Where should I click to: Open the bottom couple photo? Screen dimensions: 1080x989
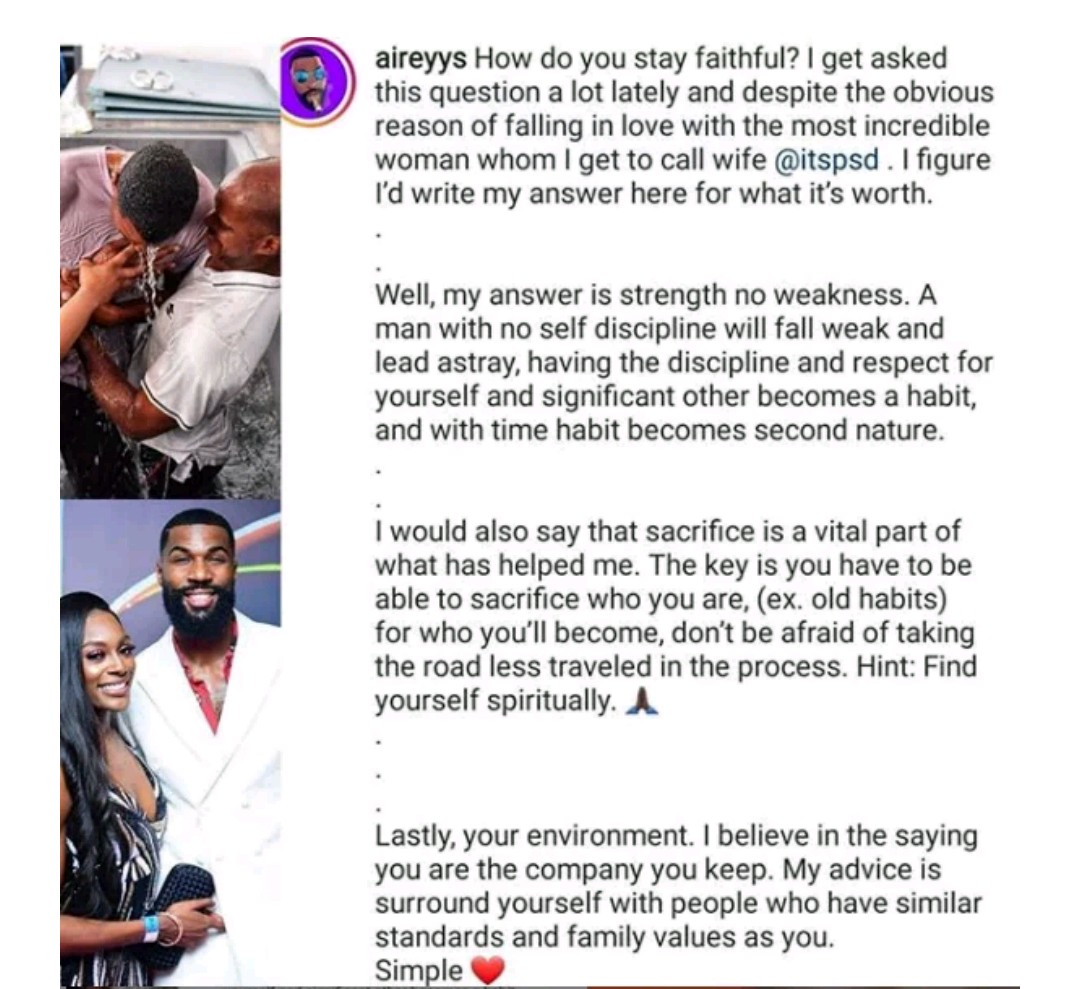pyautogui.click(x=170, y=742)
